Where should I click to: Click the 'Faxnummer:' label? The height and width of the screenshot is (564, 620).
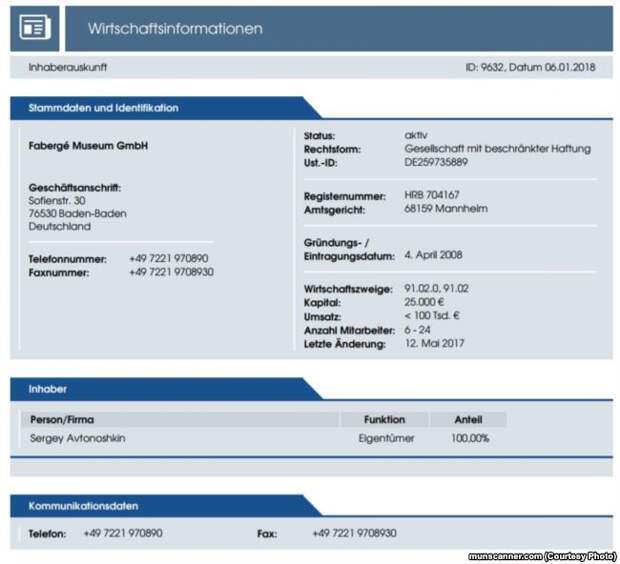(59, 273)
